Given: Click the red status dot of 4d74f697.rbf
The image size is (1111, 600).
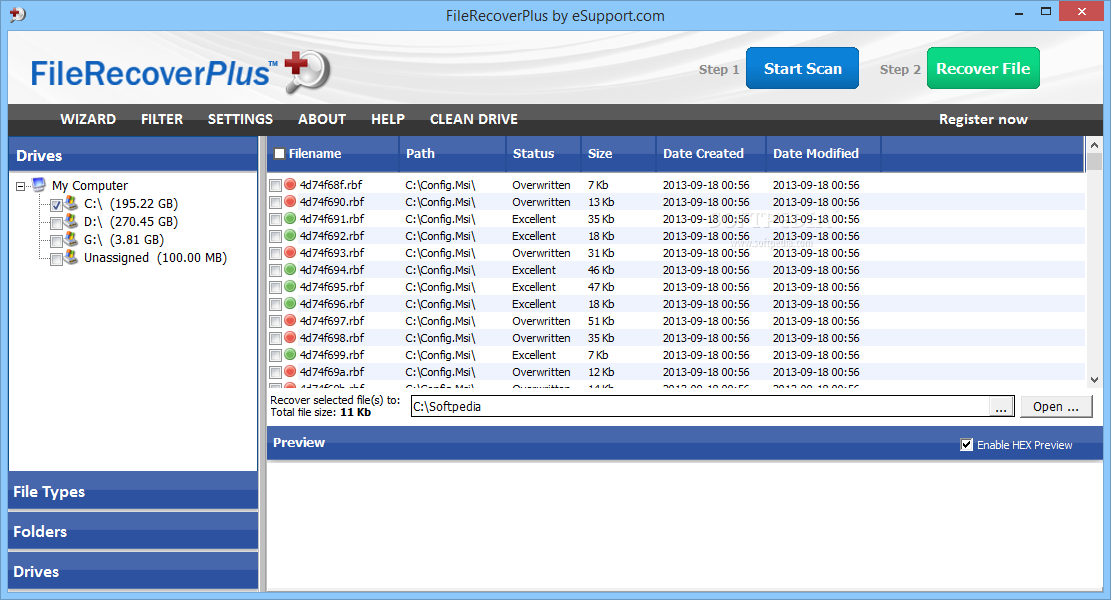Looking at the screenshot, I should click(290, 320).
